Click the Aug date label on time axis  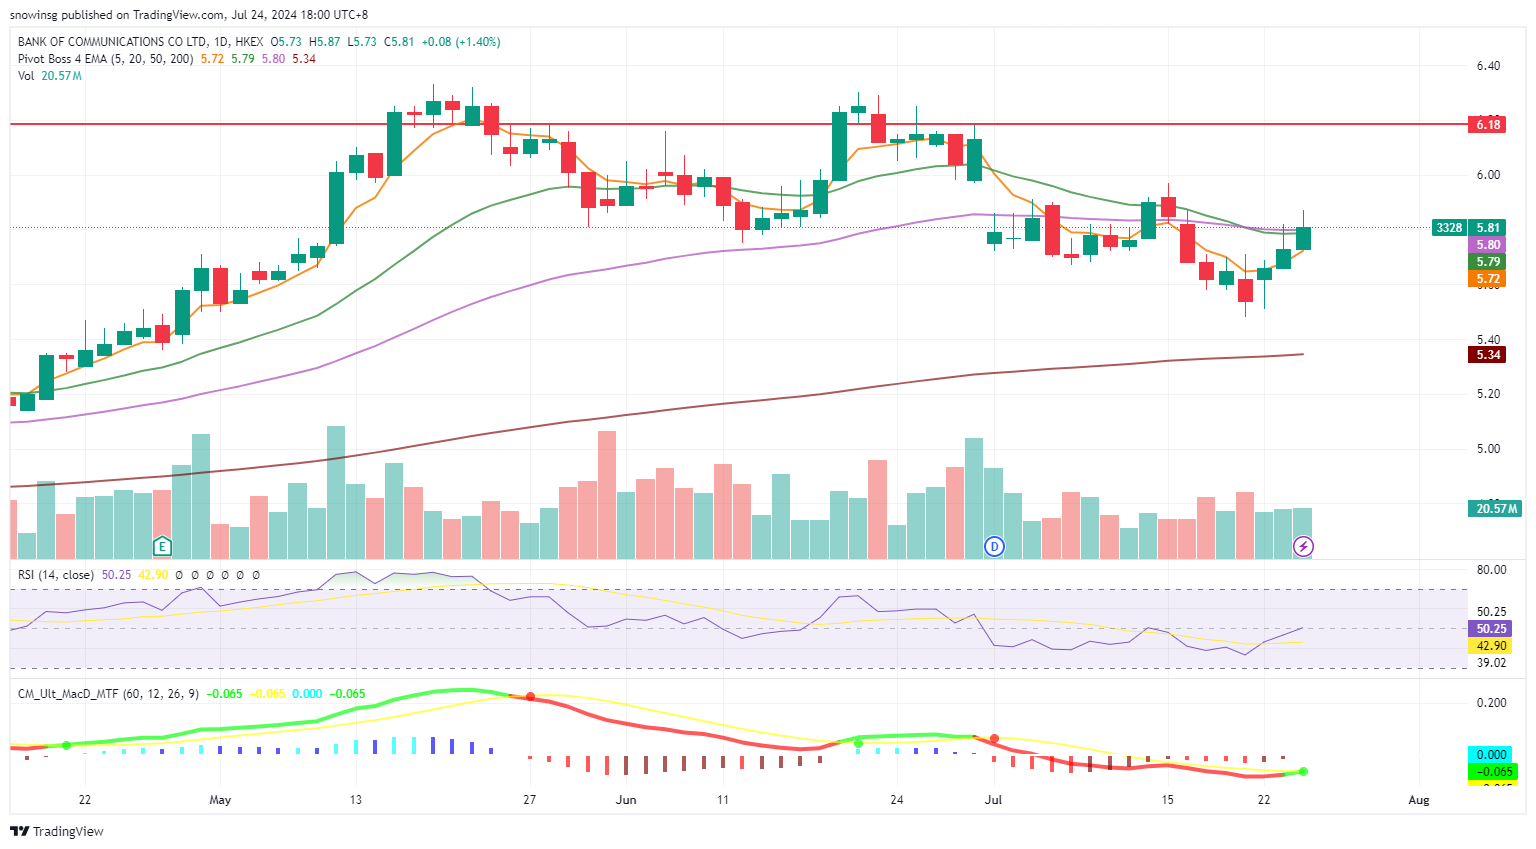tap(1419, 800)
